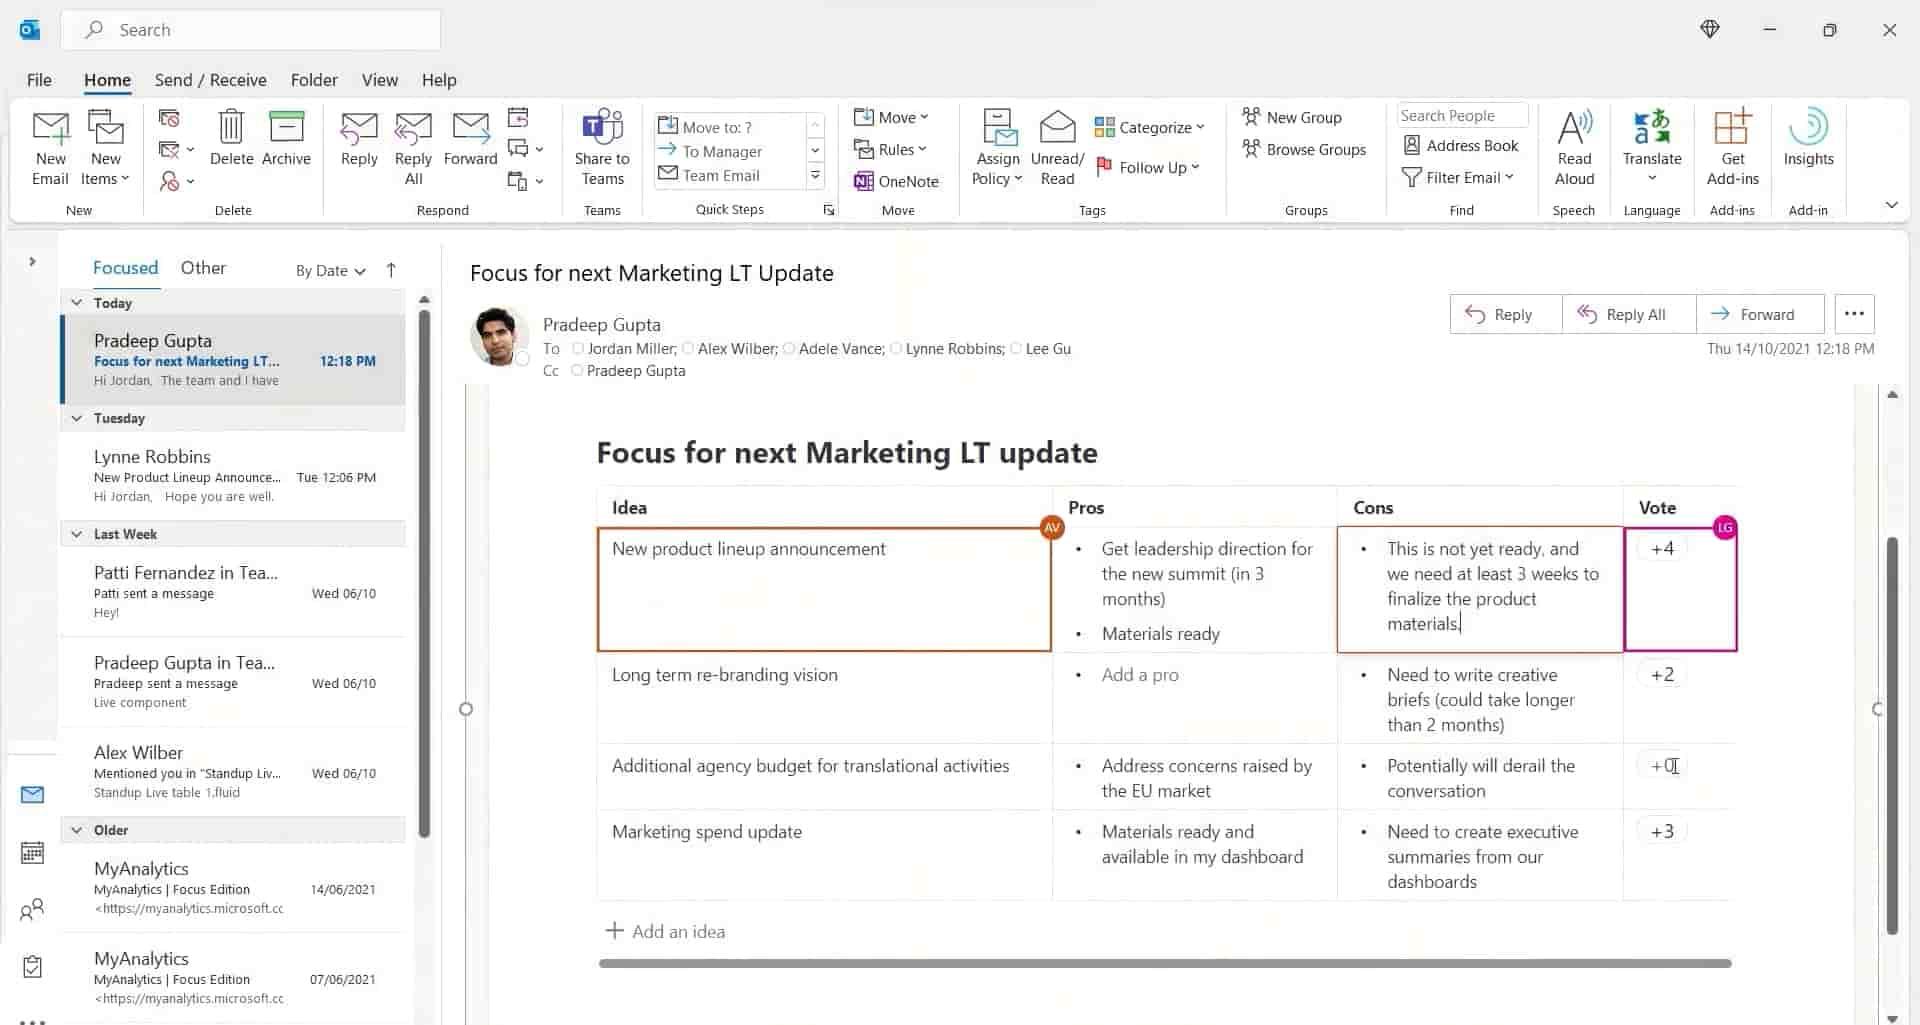
Task: Open Alex Wilber's message
Action: pyautogui.click(x=234, y=771)
